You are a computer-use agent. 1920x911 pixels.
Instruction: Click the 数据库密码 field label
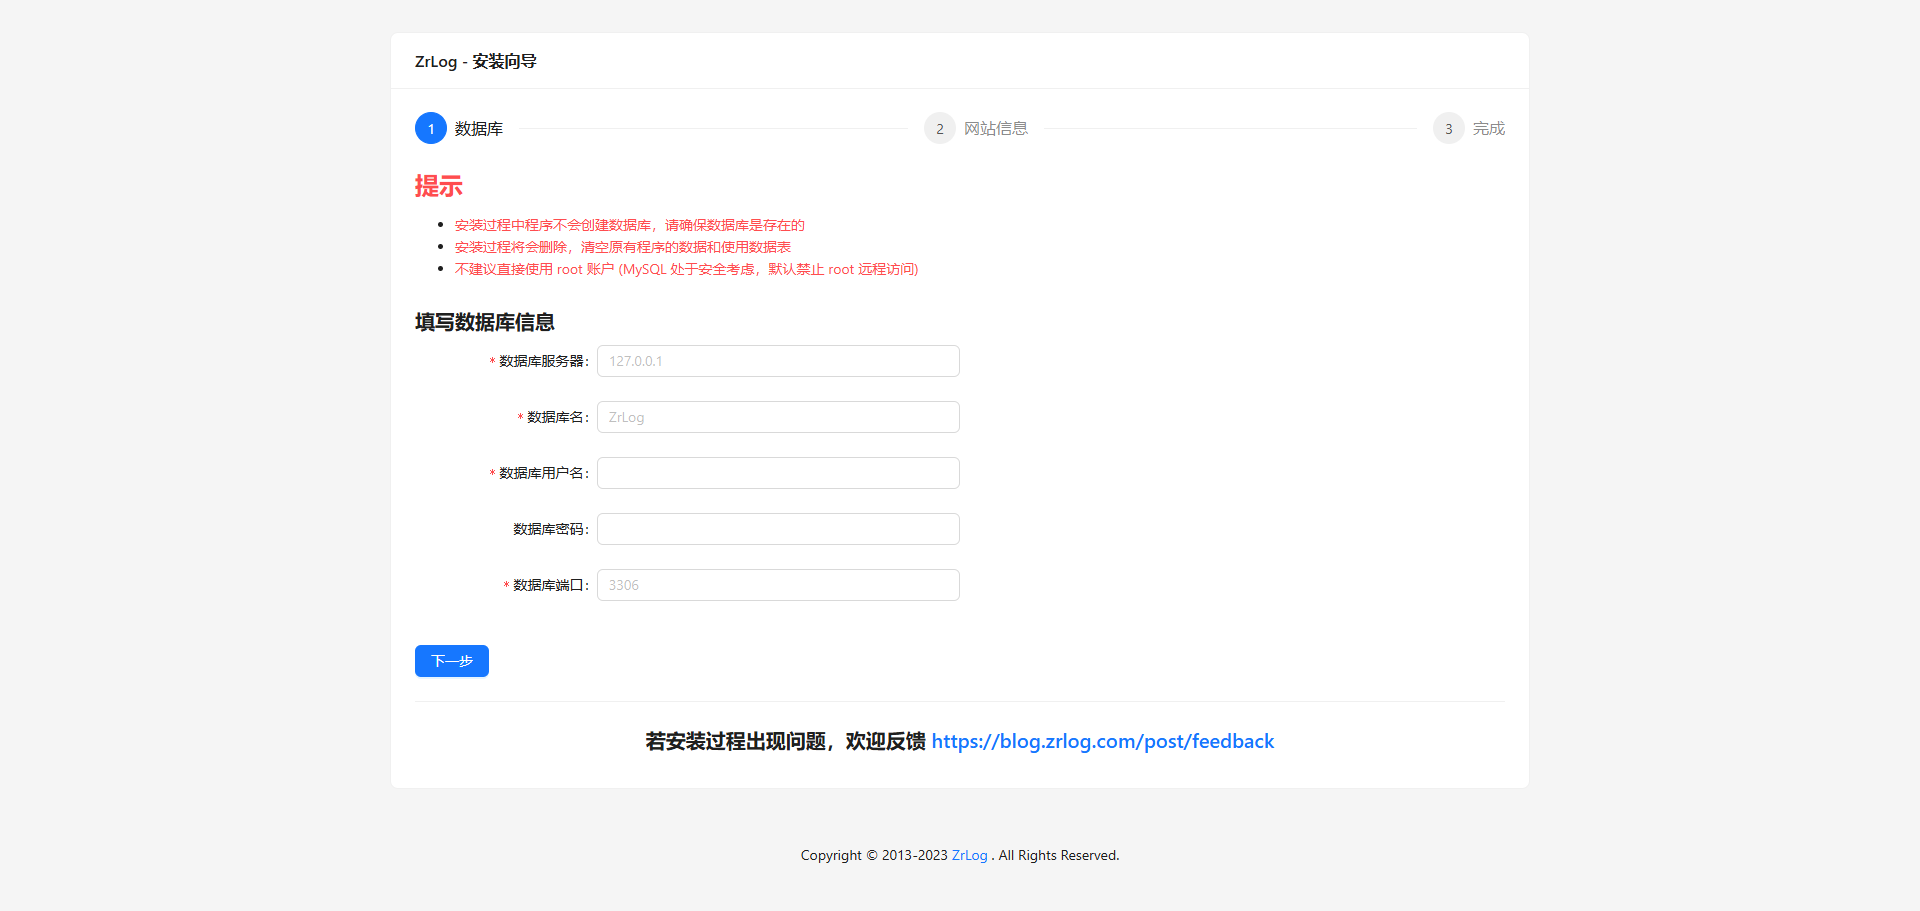point(548,529)
